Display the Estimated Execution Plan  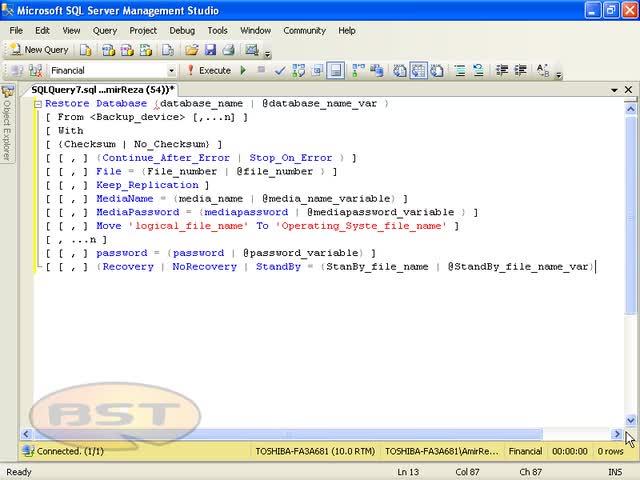click(x=298, y=71)
